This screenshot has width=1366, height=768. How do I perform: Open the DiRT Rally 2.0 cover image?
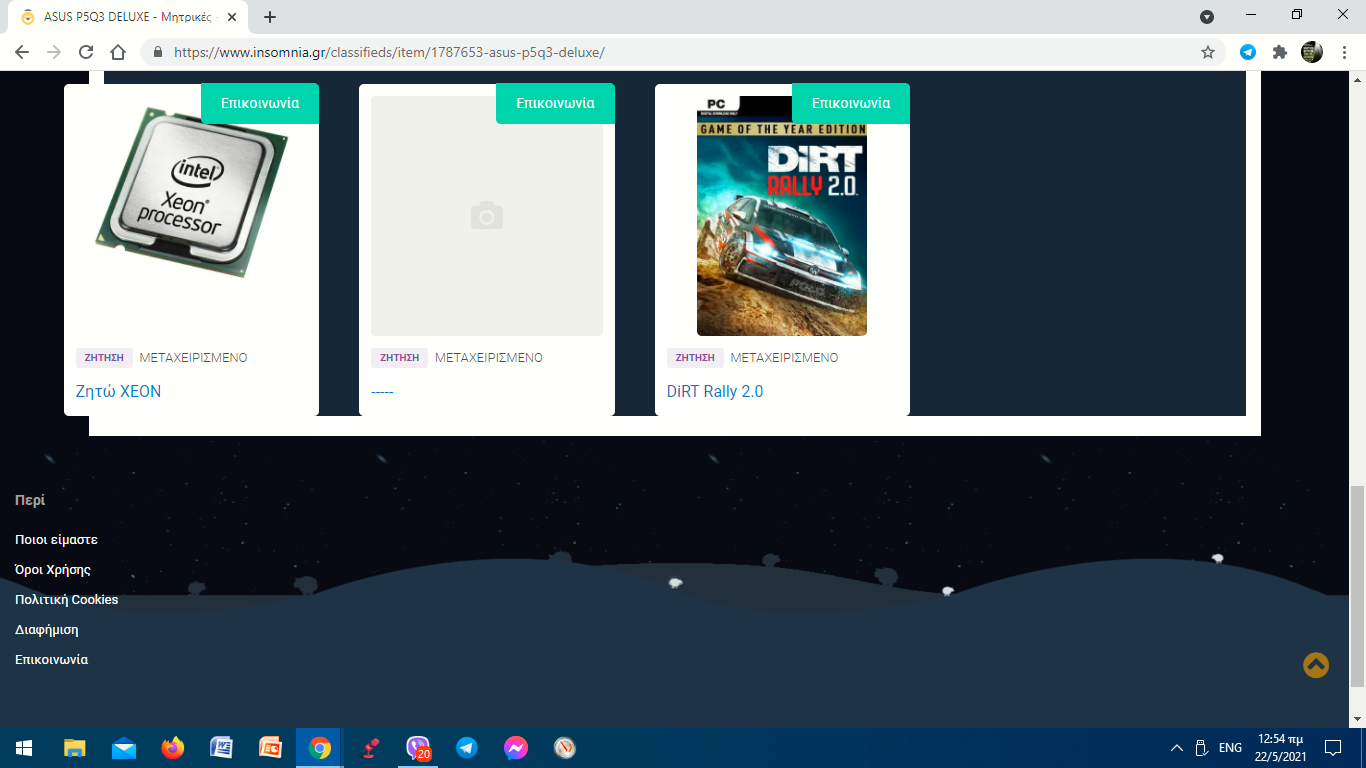point(782,216)
